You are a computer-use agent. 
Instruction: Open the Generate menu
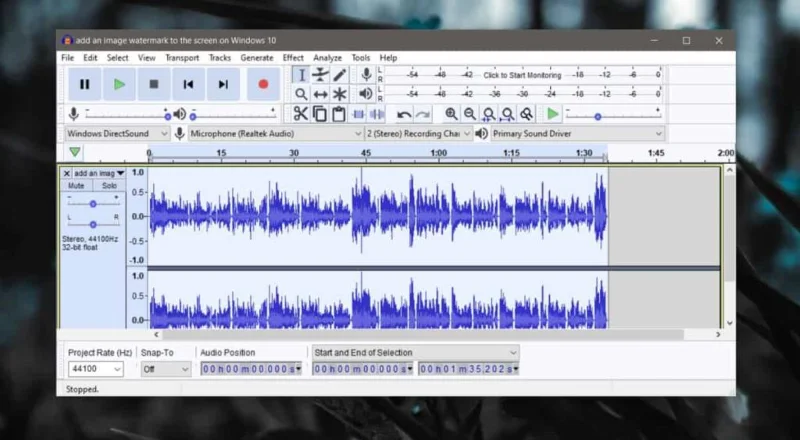click(x=257, y=58)
